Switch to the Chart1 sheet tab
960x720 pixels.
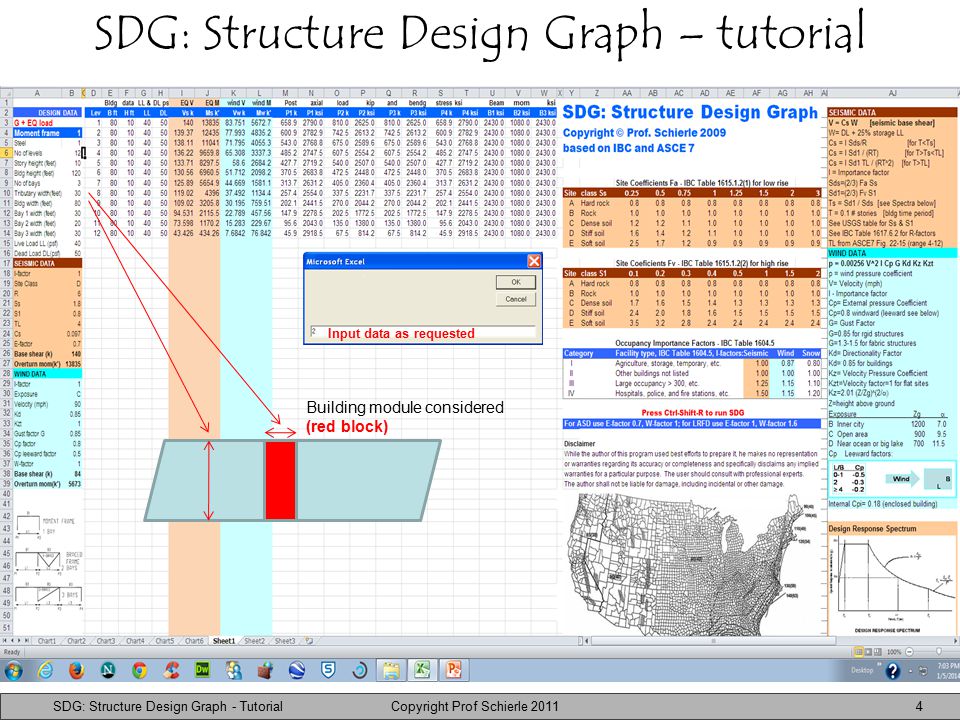(47, 641)
